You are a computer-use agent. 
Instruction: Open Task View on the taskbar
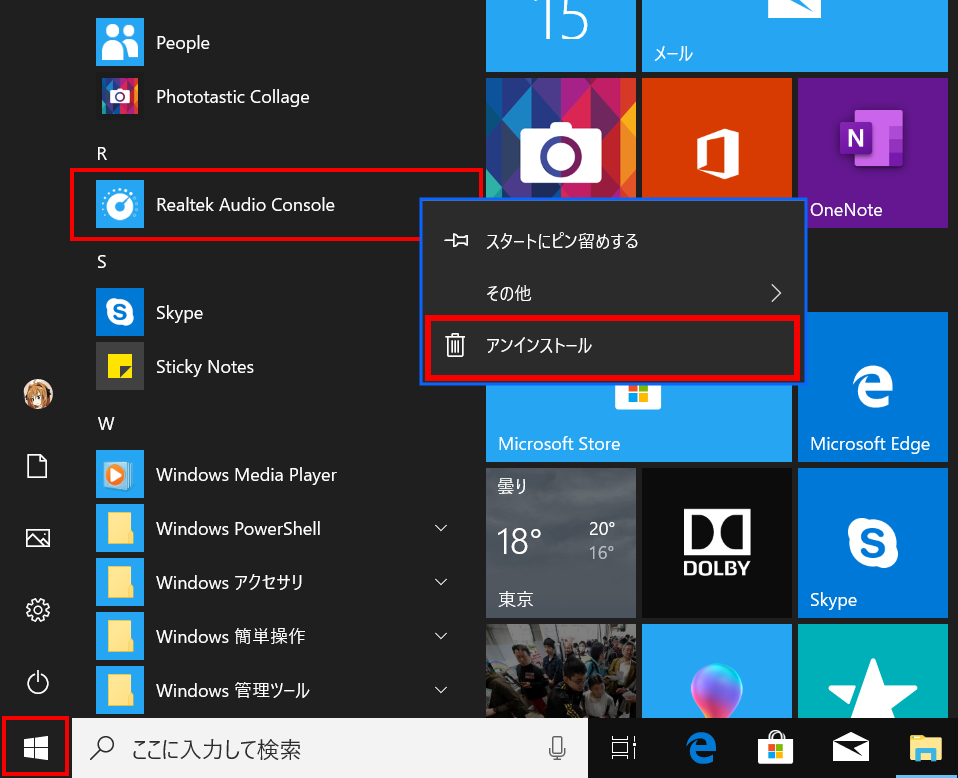624,748
